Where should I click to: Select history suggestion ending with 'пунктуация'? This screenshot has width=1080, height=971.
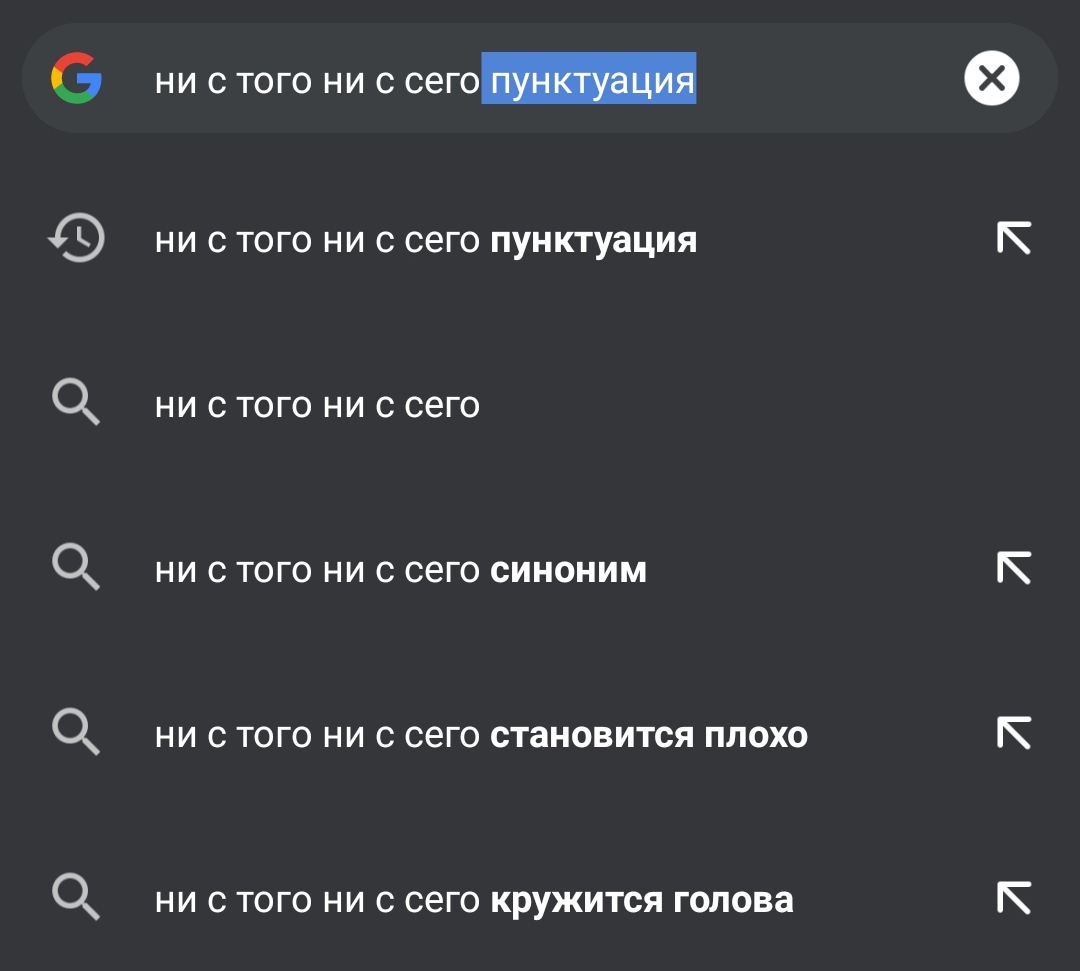pos(540,240)
